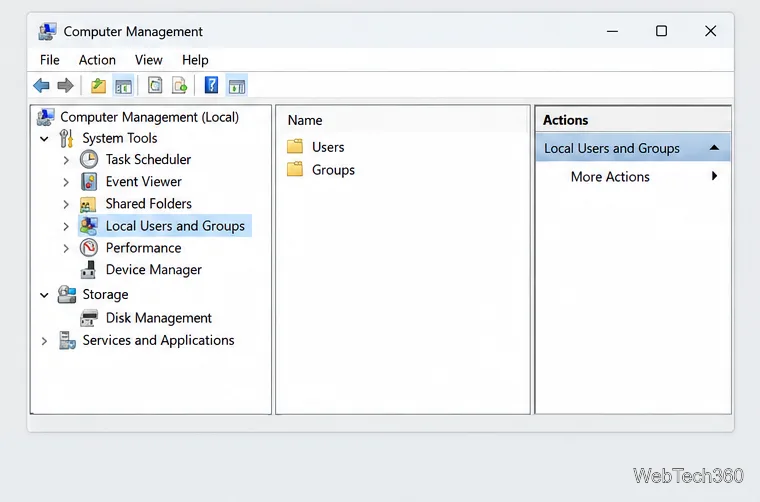The height and width of the screenshot is (502, 760).
Task: Open the File menu
Action: point(49,60)
